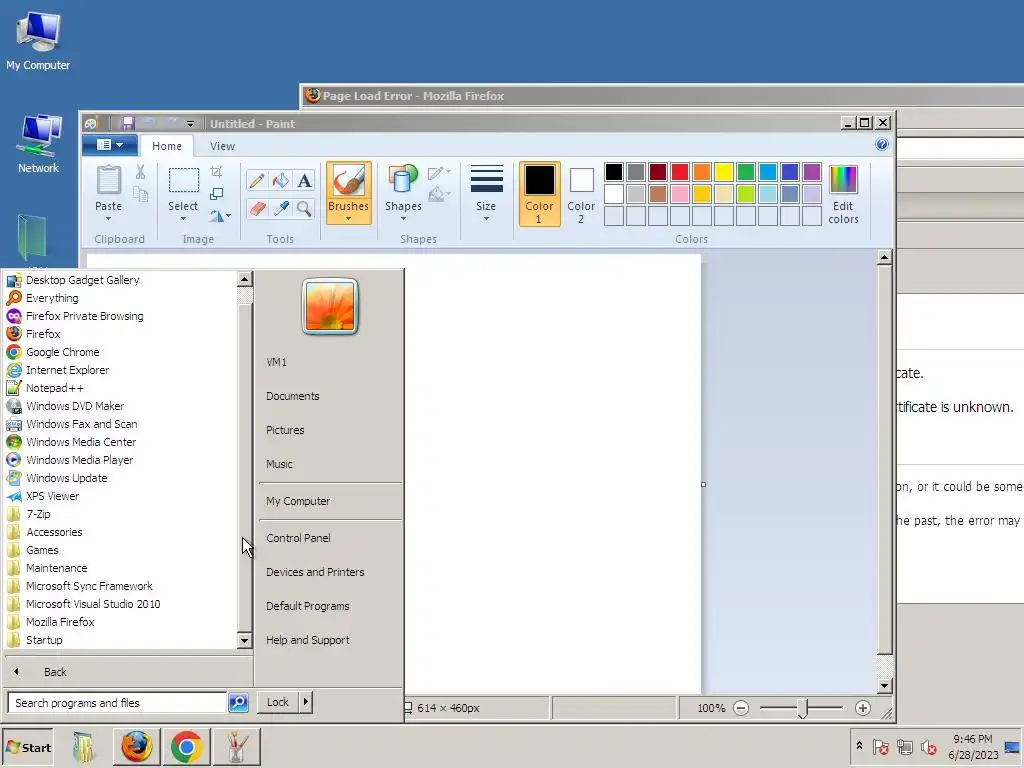Open Windows Media Player from Start menu
This screenshot has width=1024, height=768.
pos(80,460)
